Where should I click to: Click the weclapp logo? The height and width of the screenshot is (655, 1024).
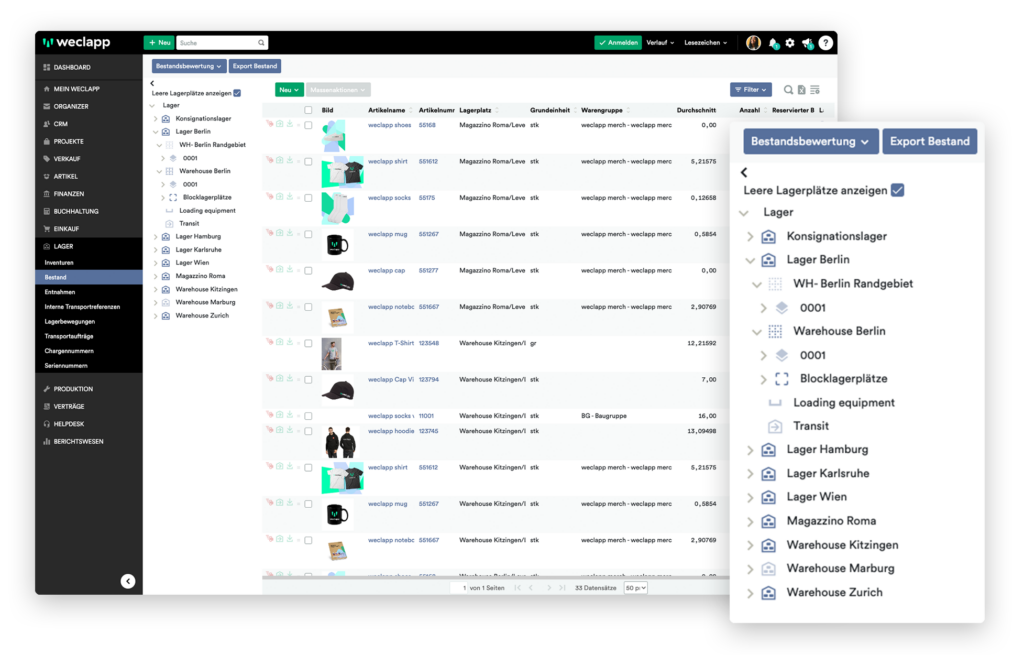(76, 42)
